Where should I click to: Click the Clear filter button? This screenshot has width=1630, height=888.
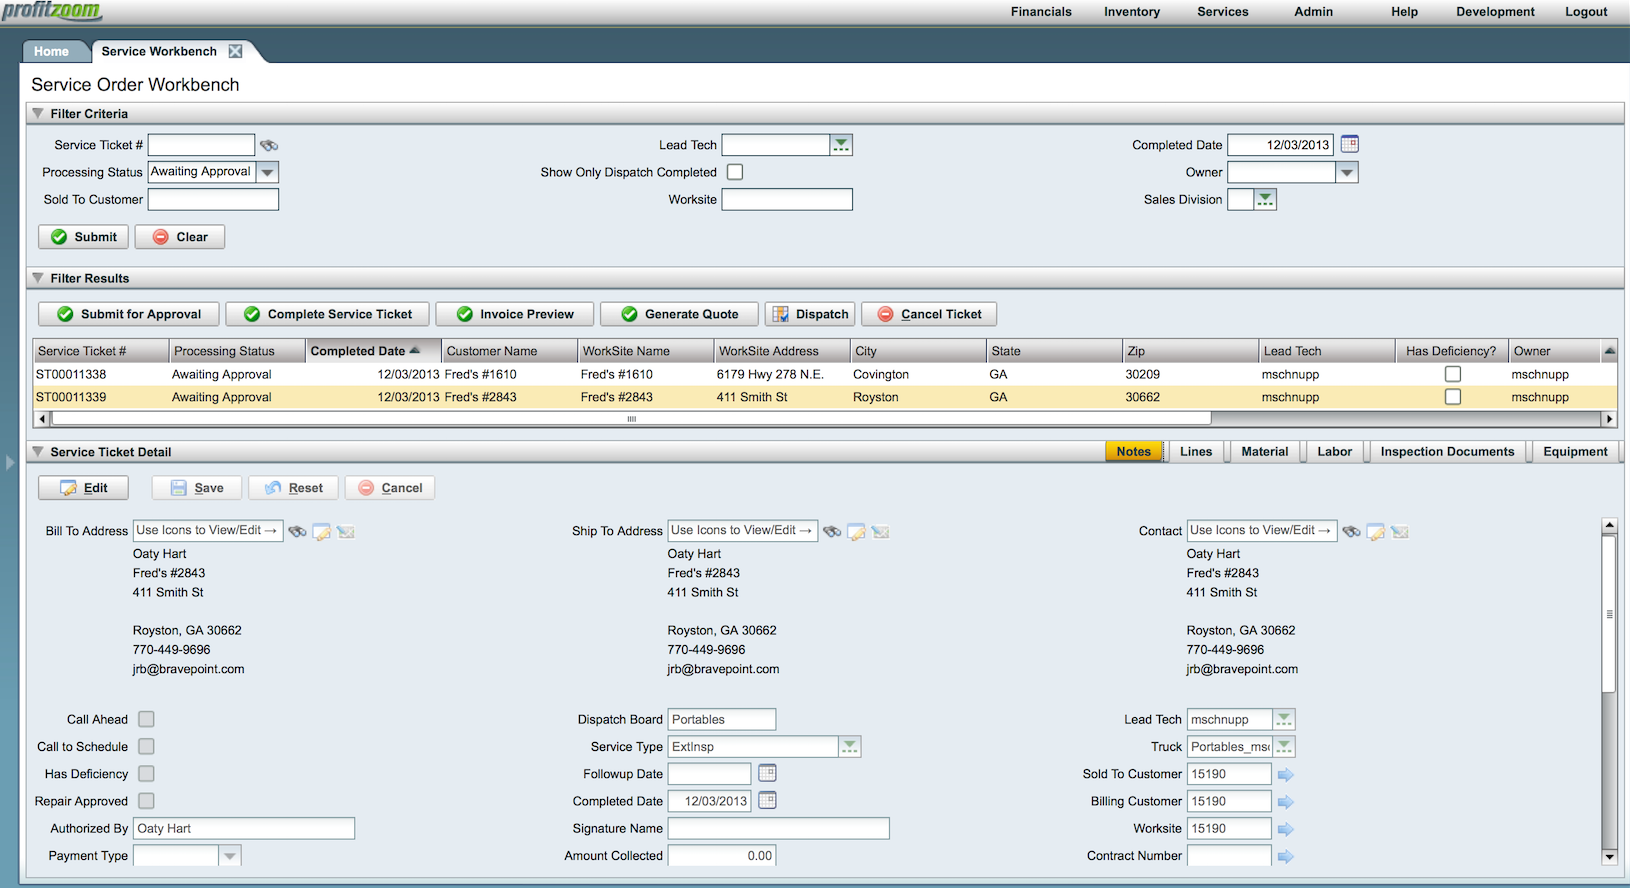pyautogui.click(x=180, y=237)
